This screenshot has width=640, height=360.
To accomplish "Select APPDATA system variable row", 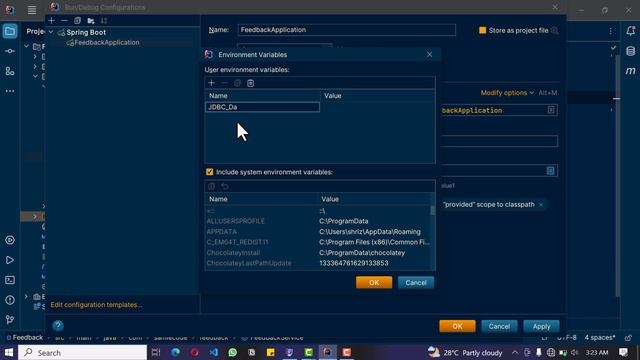I will [318, 231].
